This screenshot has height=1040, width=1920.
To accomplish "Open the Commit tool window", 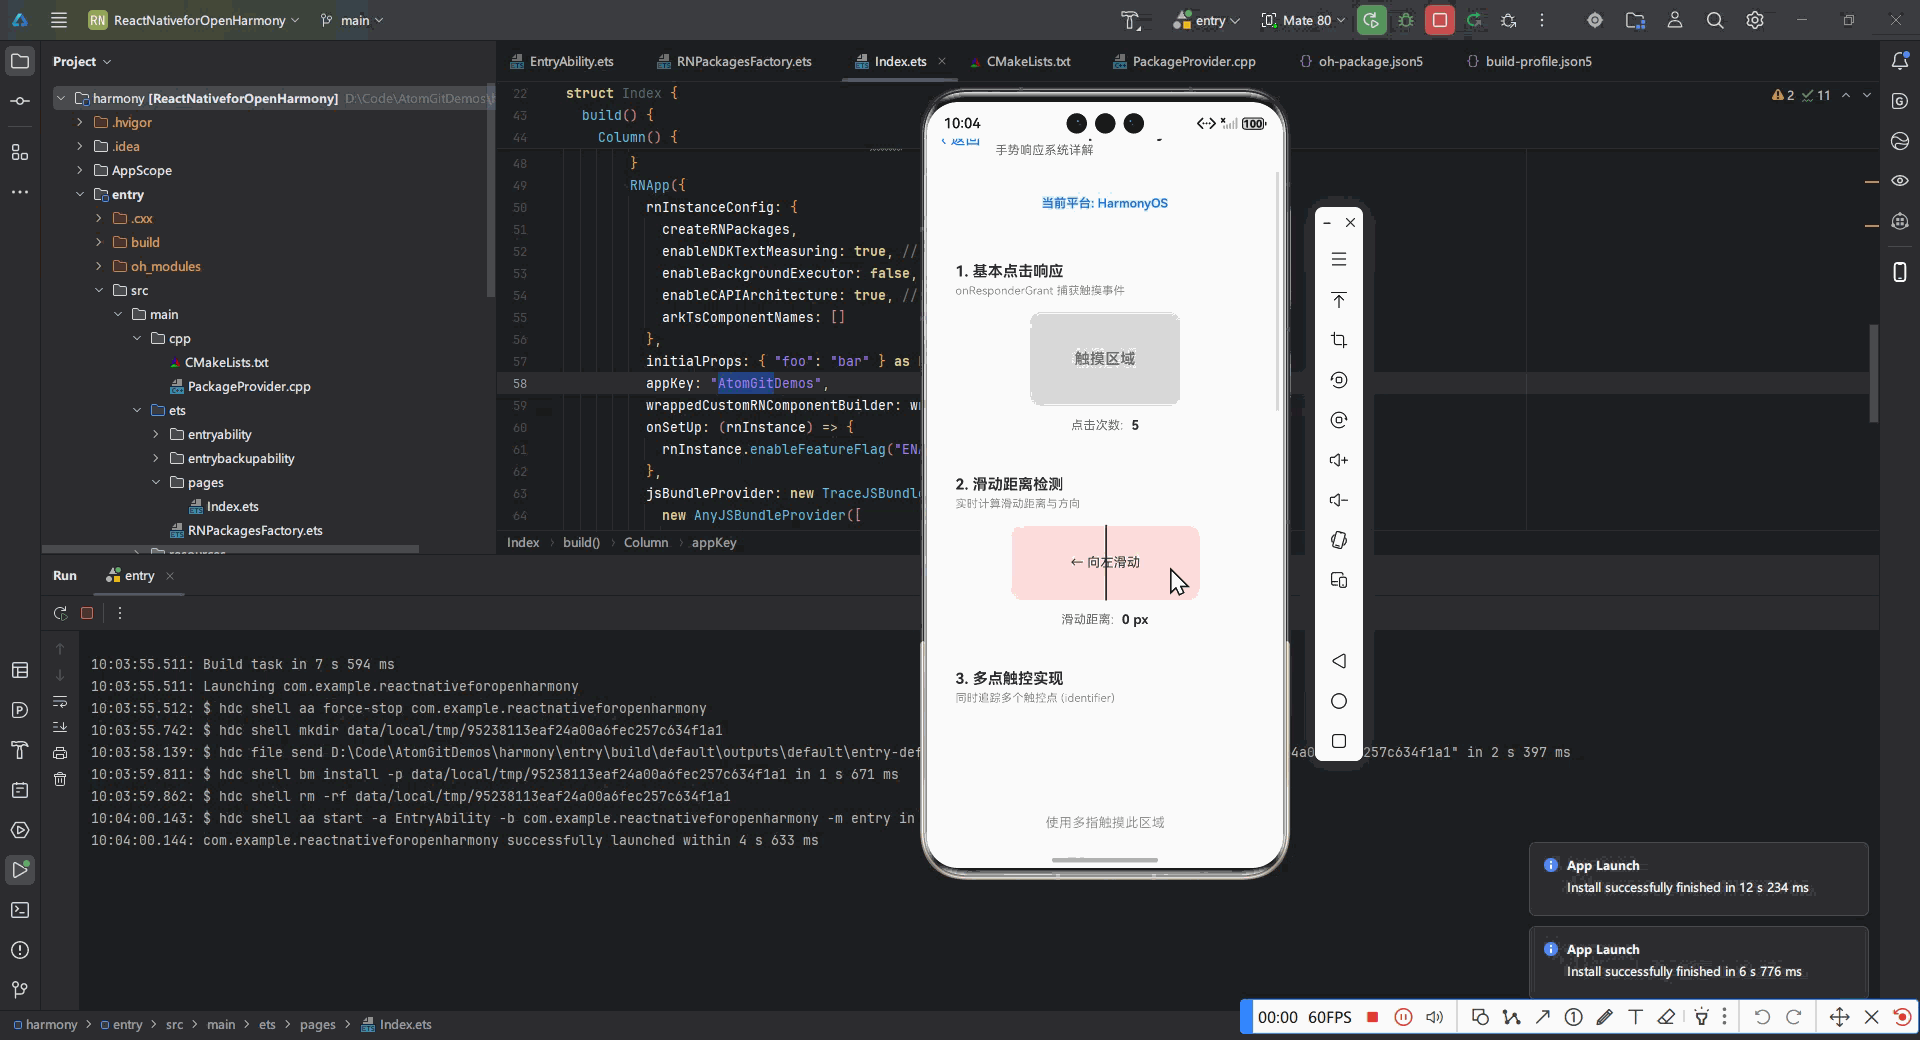I will (x=20, y=101).
